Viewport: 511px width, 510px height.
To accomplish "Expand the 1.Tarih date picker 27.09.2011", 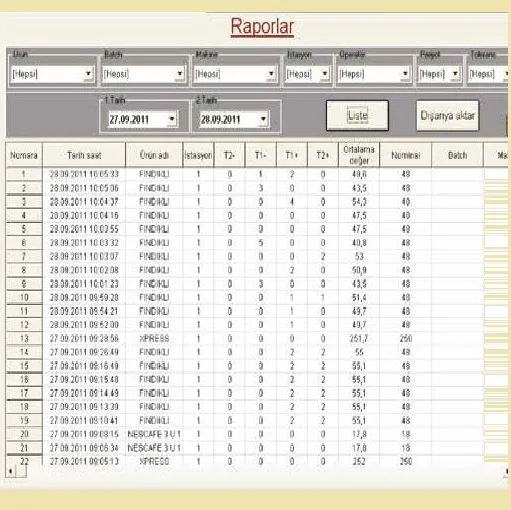I will tap(172, 119).
